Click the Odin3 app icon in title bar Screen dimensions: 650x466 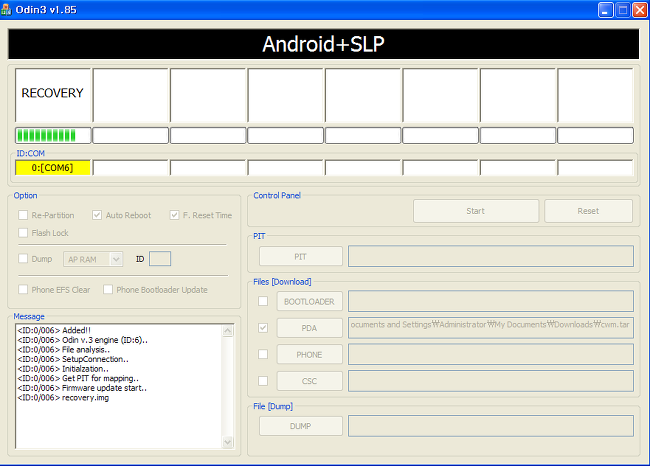click(6, 10)
